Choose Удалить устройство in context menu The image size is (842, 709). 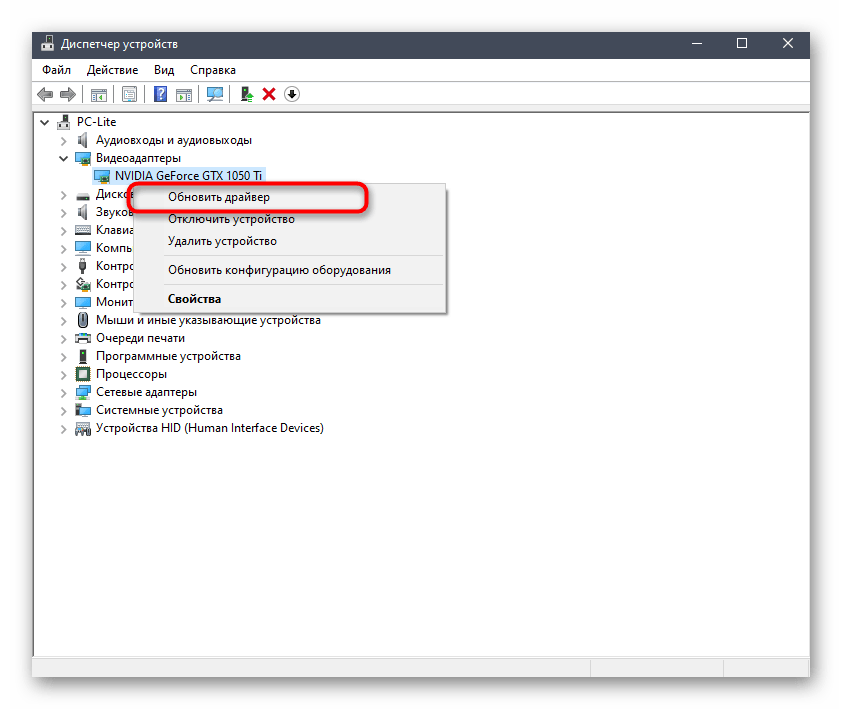[222, 241]
